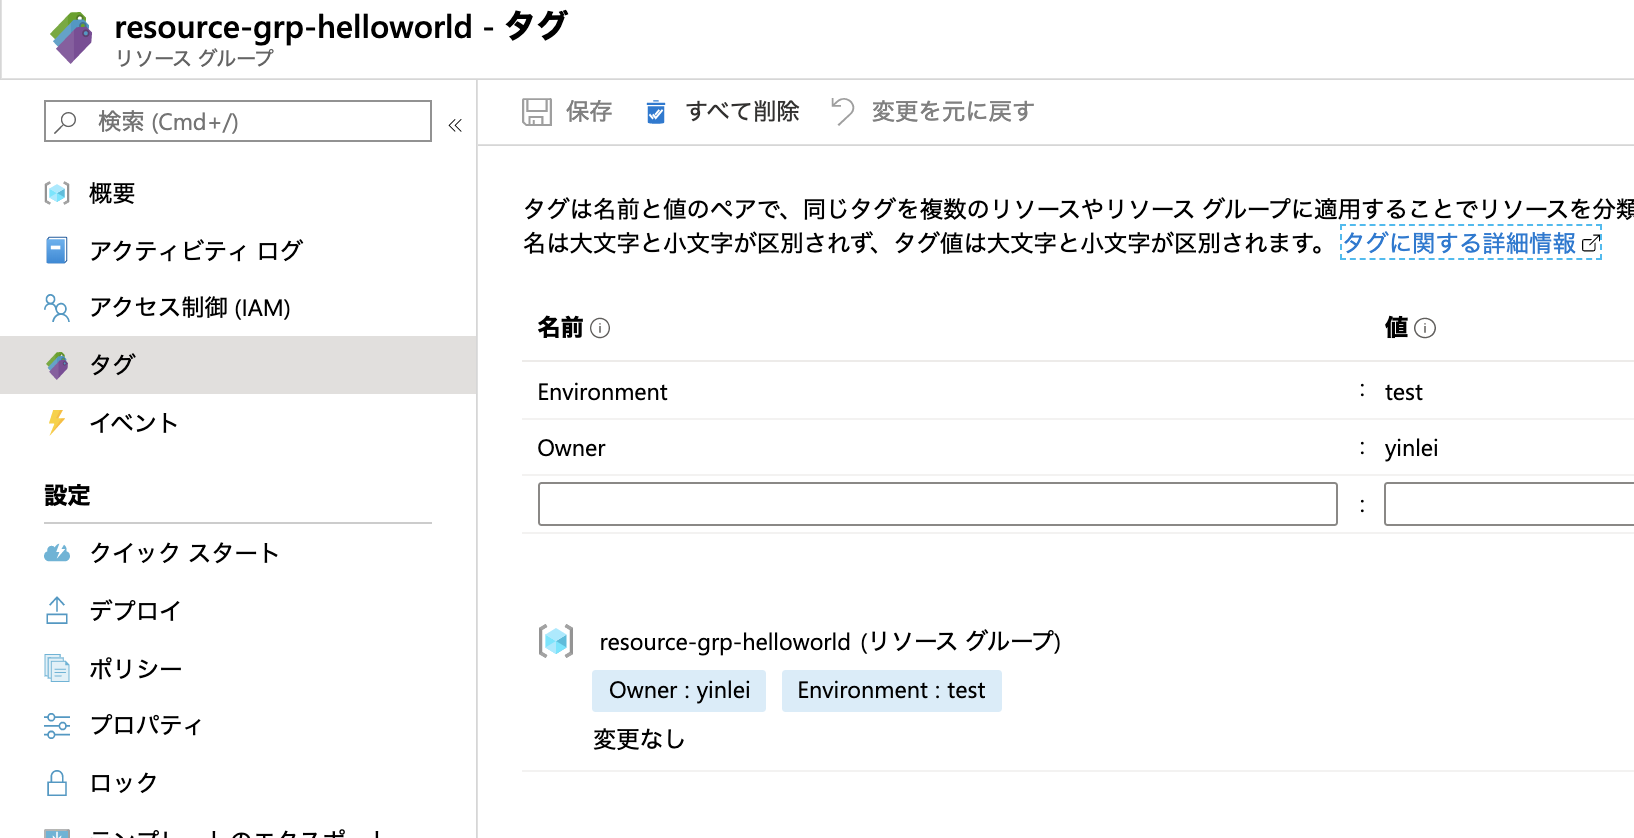The height and width of the screenshot is (838, 1634).
Task: Click the イベント lightning icon
Action: click(x=57, y=422)
